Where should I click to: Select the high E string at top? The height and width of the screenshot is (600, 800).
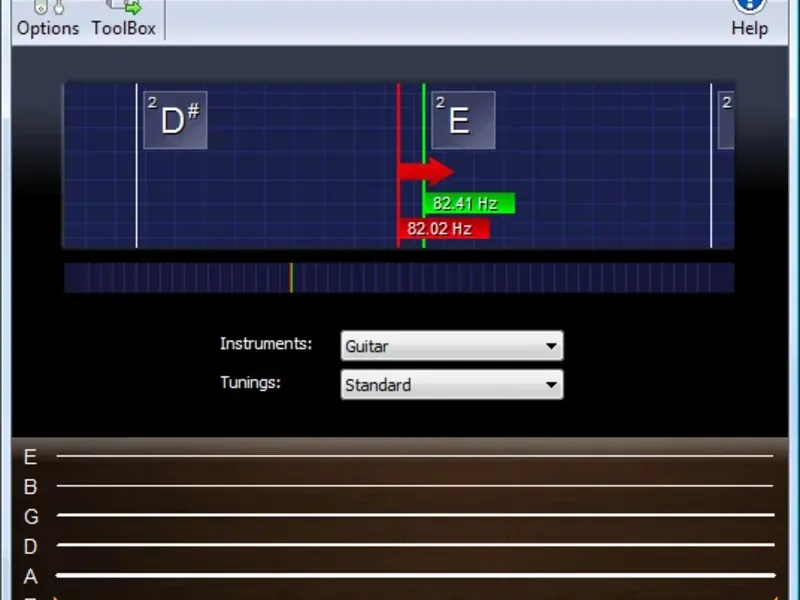tap(415, 456)
